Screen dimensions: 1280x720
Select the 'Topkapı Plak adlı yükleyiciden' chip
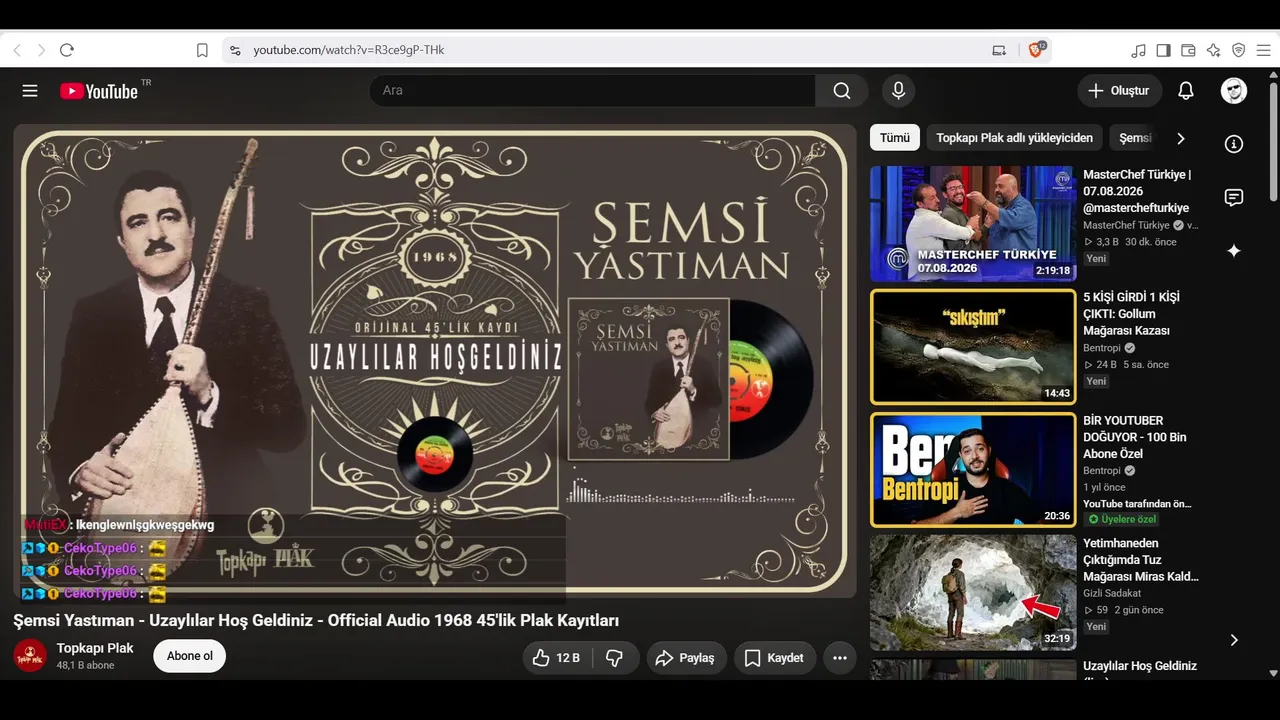pyautogui.click(x=1014, y=138)
